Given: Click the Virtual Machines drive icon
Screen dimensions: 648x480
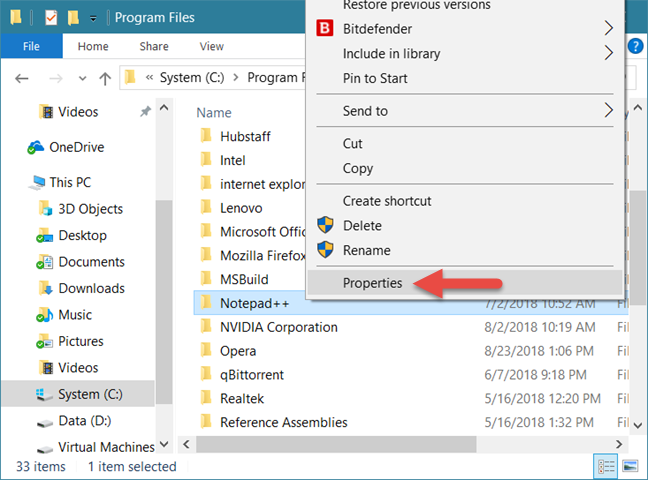Looking at the screenshot, I should click(x=45, y=449).
